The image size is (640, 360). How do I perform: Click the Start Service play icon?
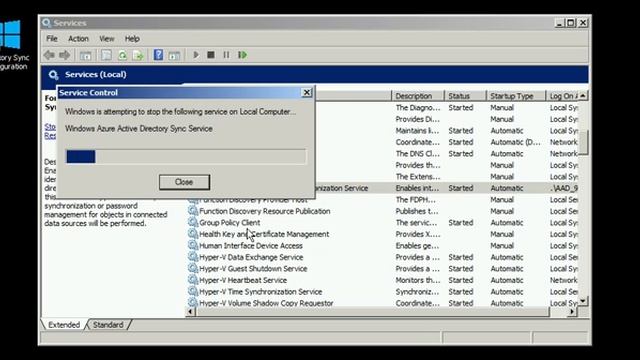click(196, 55)
